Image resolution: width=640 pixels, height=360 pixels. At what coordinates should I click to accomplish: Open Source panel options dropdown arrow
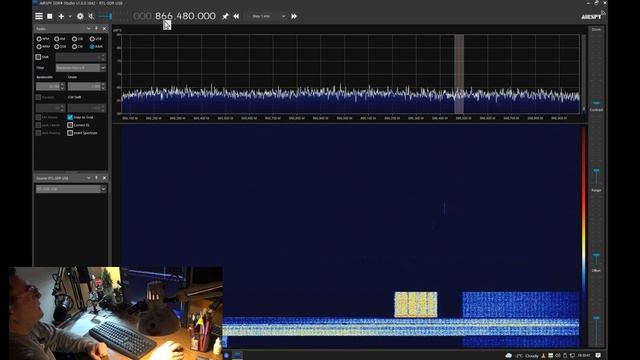coord(89,178)
